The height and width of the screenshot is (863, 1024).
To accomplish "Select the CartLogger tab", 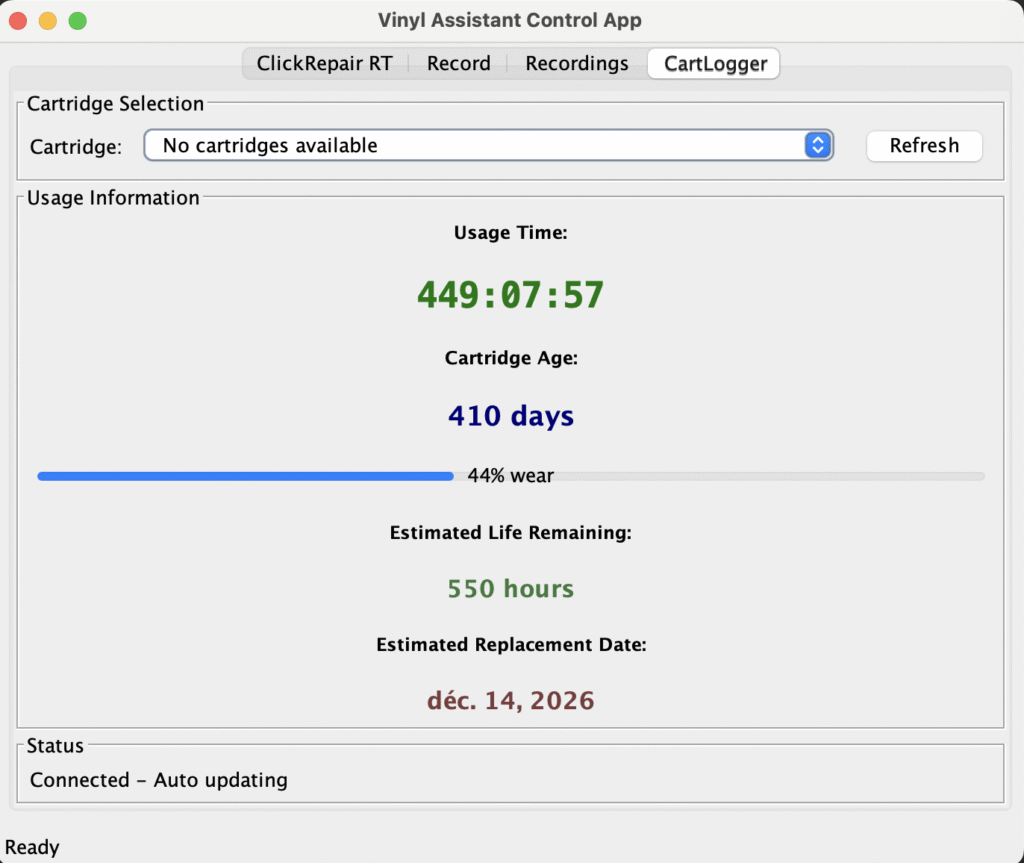I will tap(714, 63).
